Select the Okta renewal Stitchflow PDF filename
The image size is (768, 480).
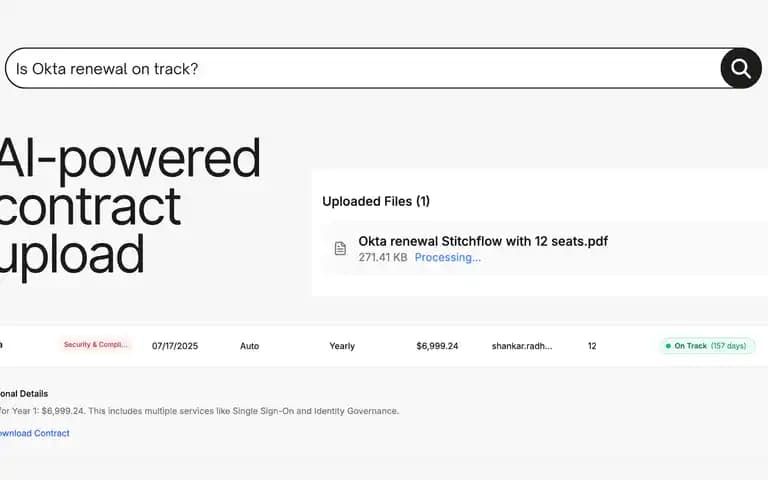coord(483,241)
